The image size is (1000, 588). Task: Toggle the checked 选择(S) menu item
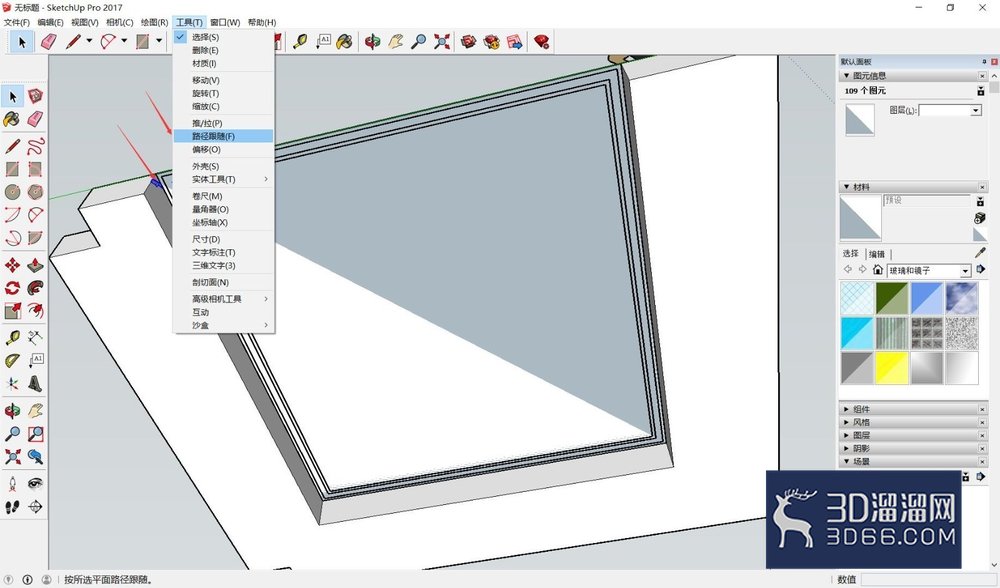(205, 37)
